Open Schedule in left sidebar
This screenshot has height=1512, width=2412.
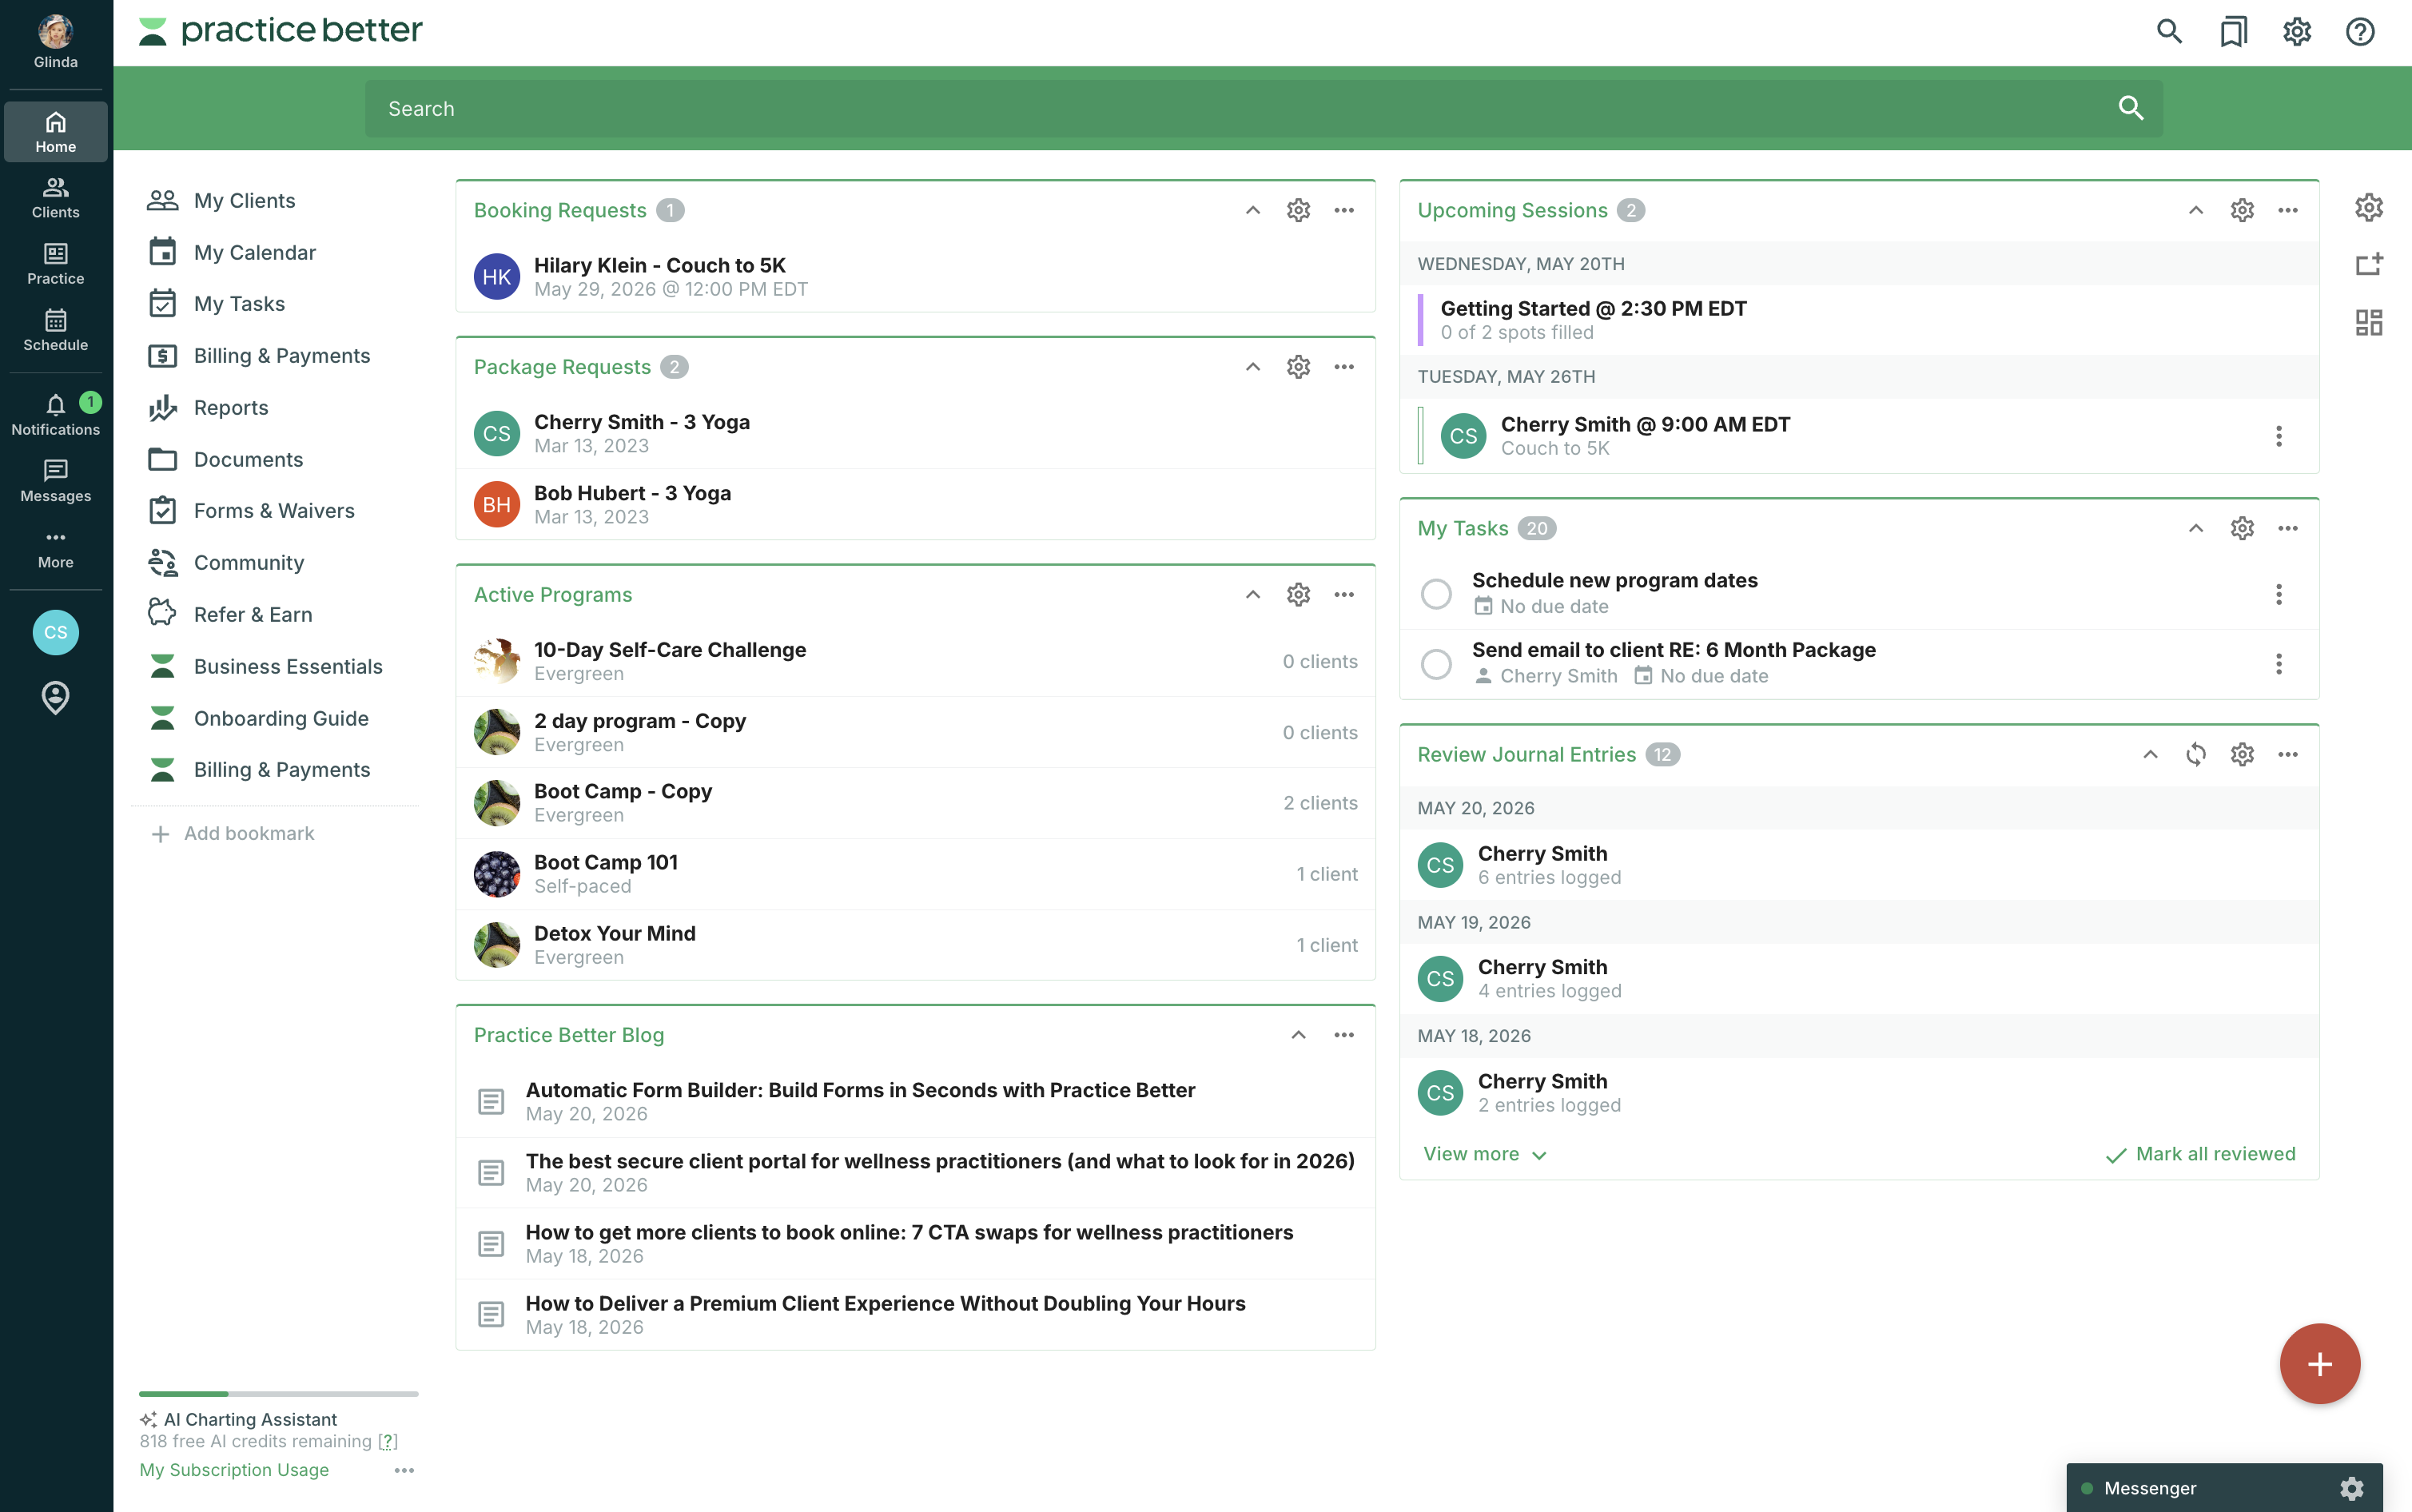tap(56, 331)
